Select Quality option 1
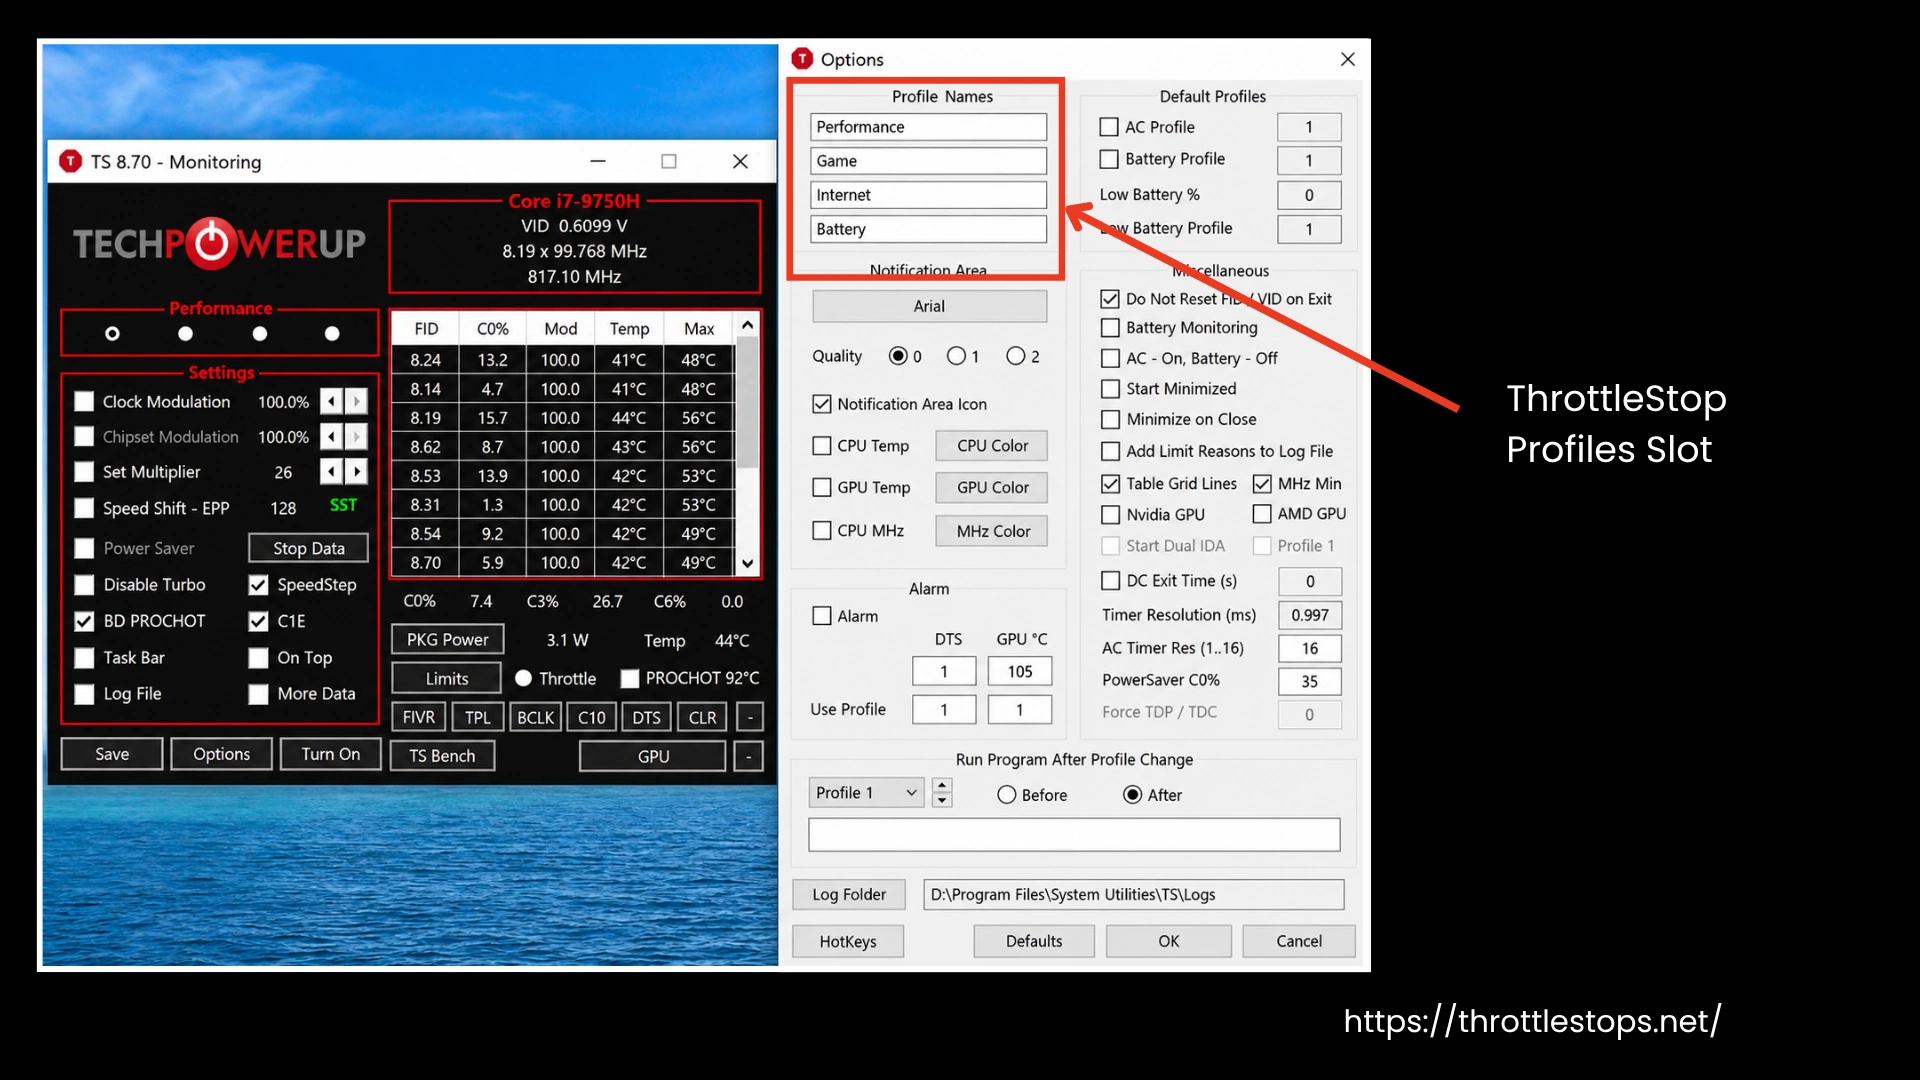Viewport: 1920px width, 1080px height. point(957,356)
